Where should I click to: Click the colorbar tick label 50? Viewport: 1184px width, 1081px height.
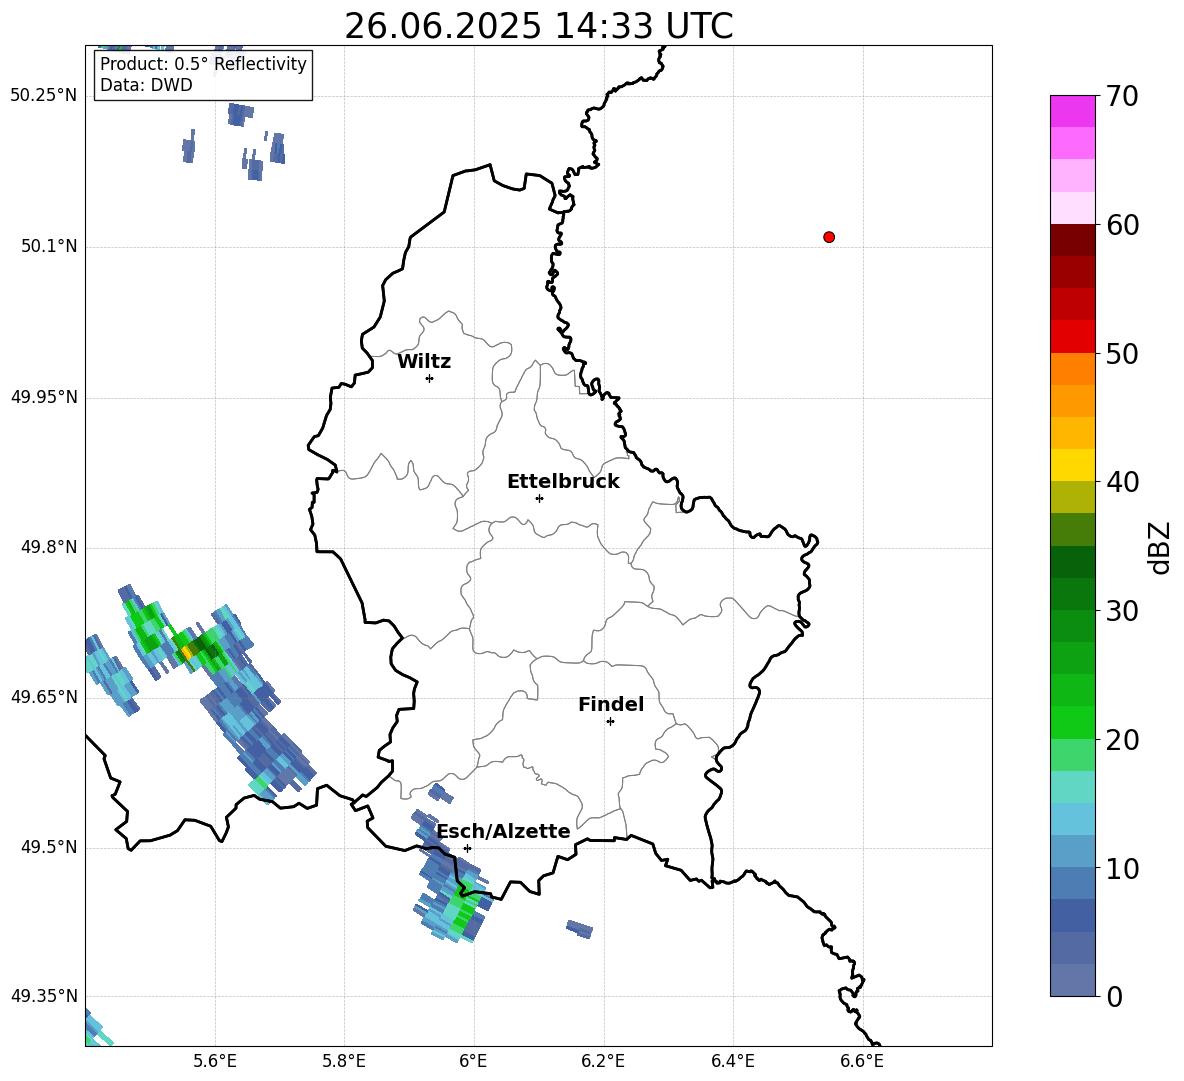pos(1122,353)
